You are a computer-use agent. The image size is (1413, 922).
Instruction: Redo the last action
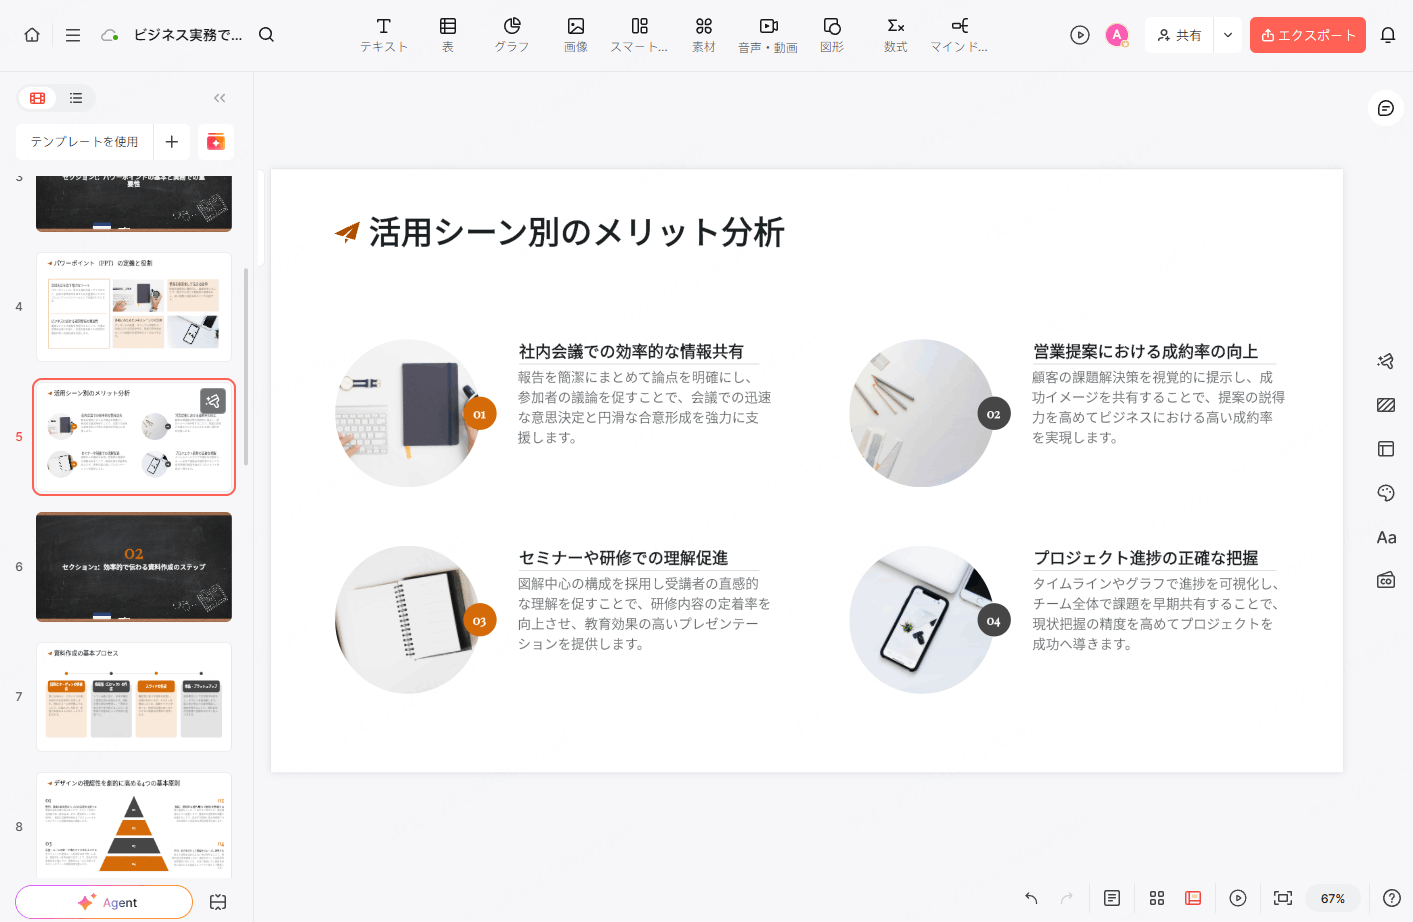click(1067, 898)
